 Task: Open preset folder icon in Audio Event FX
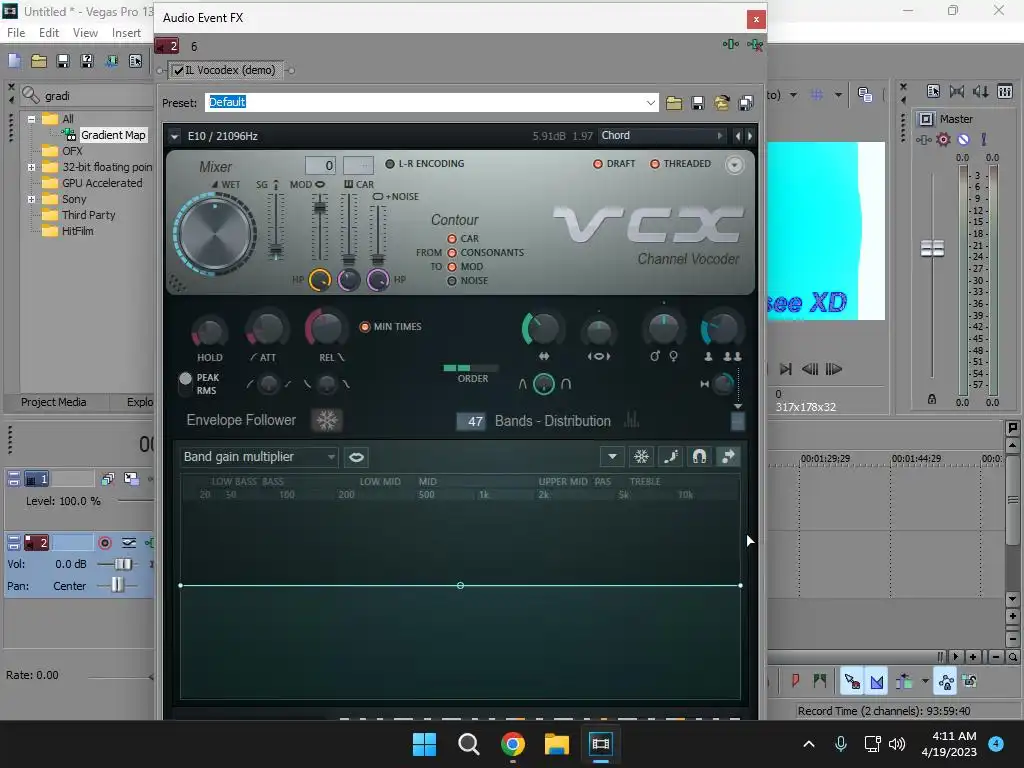point(674,103)
